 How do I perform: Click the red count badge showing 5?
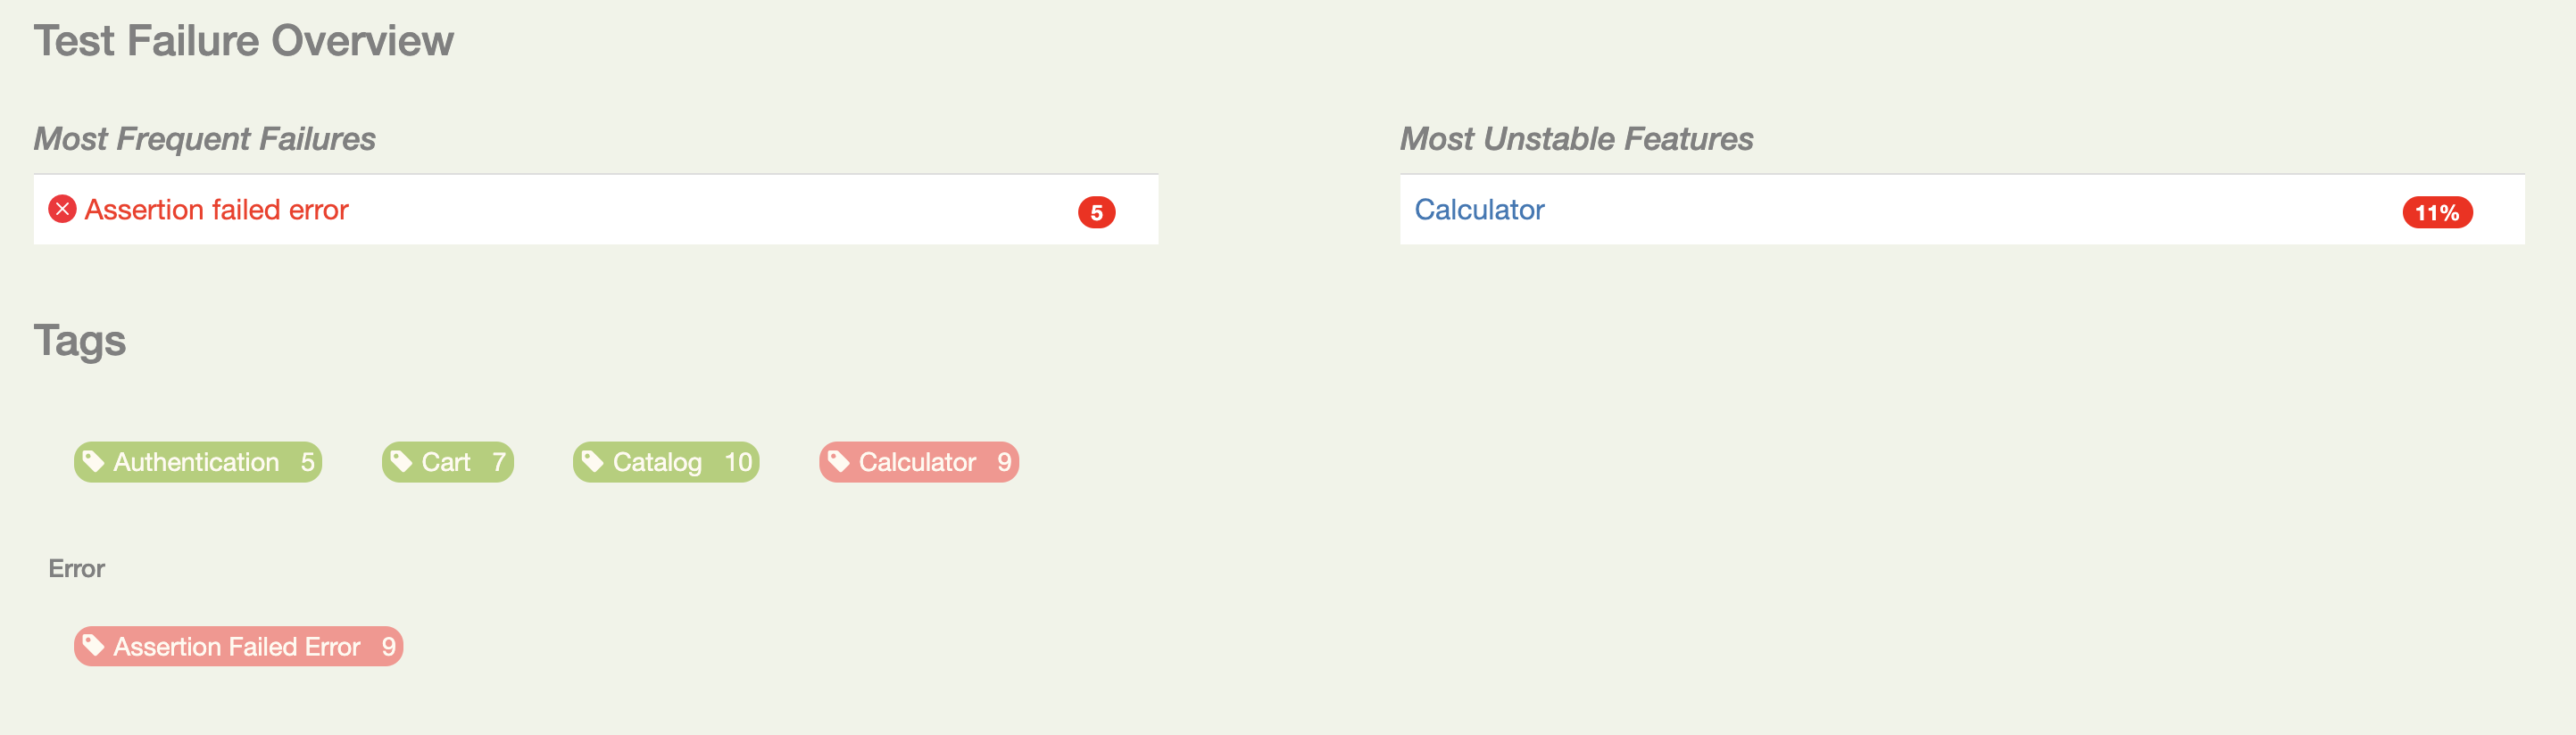coord(1096,211)
